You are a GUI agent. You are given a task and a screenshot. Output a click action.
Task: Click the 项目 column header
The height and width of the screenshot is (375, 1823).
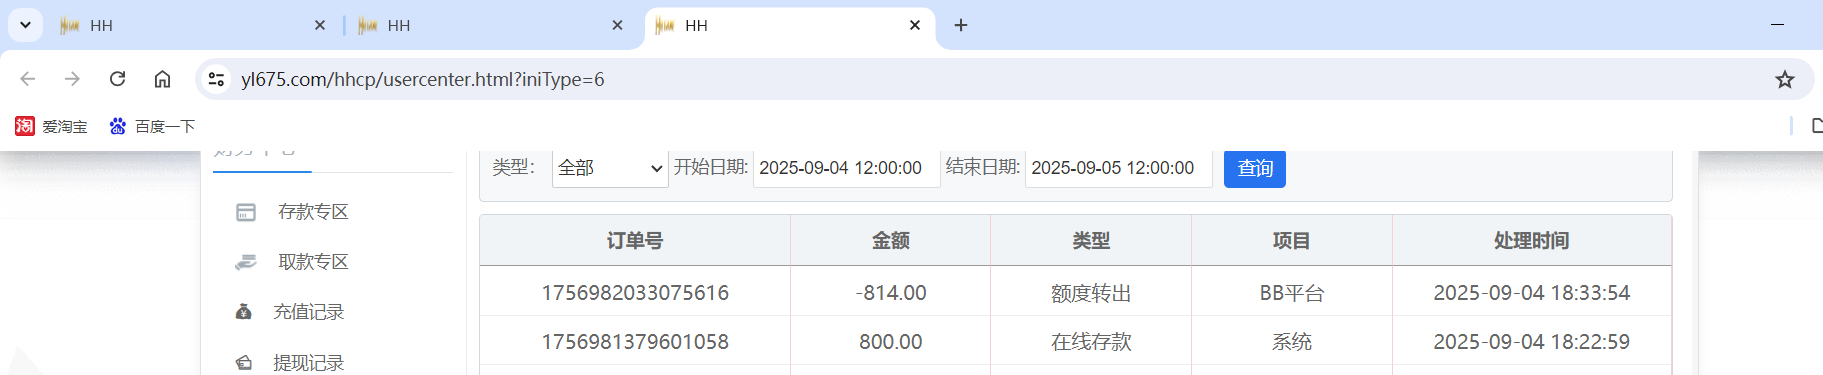pyautogui.click(x=1292, y=241)
